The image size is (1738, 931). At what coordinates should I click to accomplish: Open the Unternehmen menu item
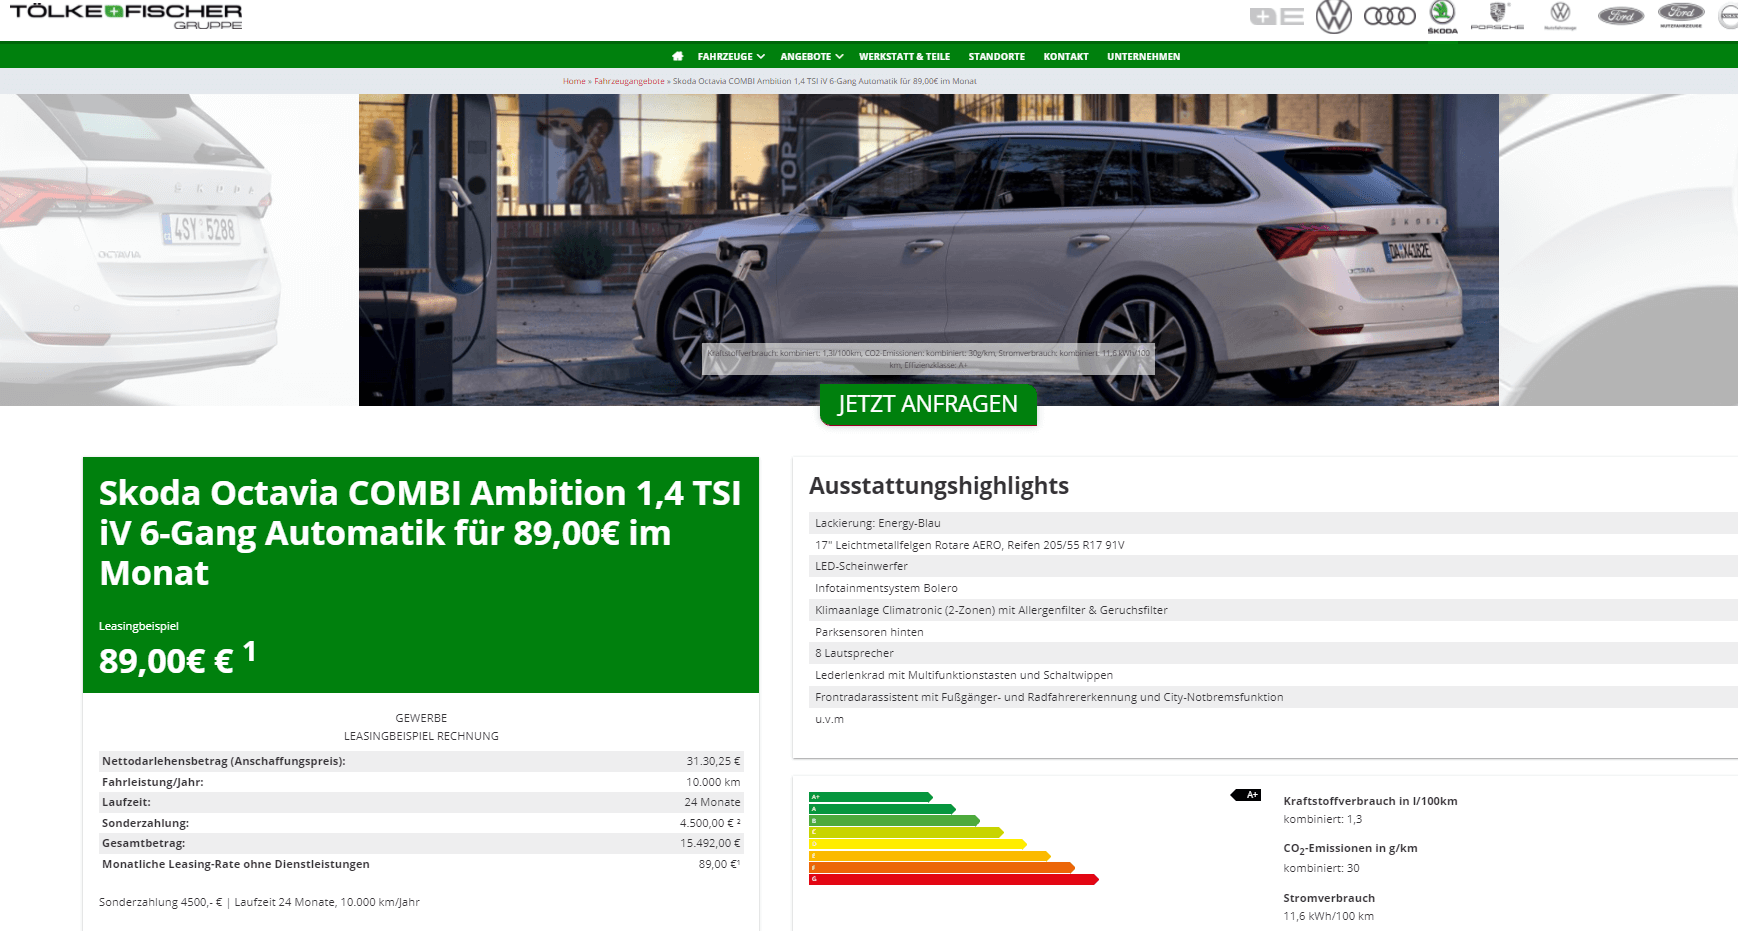pos(1143,56)
